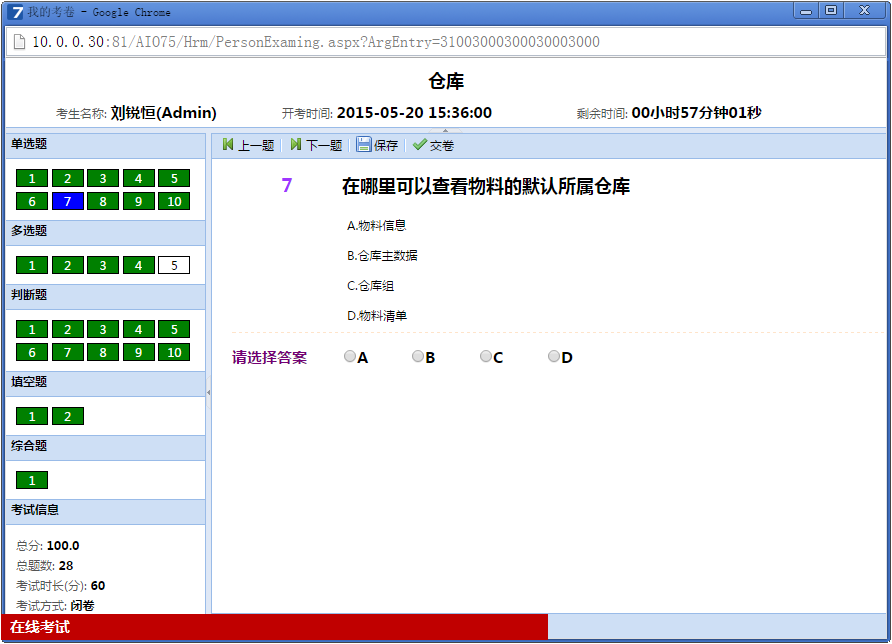Collapse the 填空题 section header
892x644 pixels.
click(105, 383)
